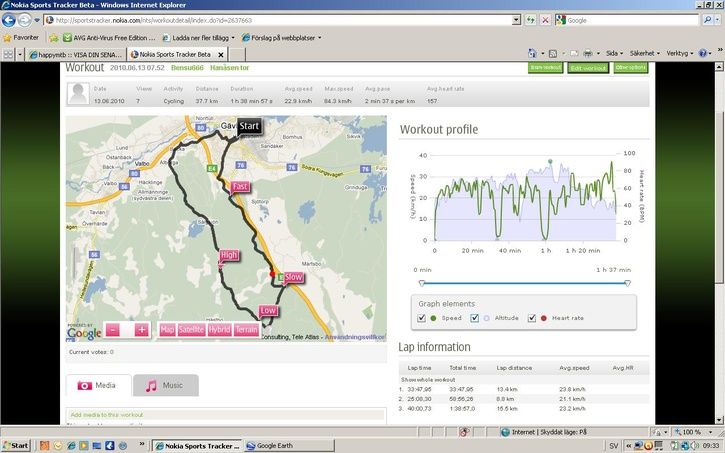Close the Nokia Sports Tracker Beta tab
Viewport: 725px width, 453px height.
221,55
